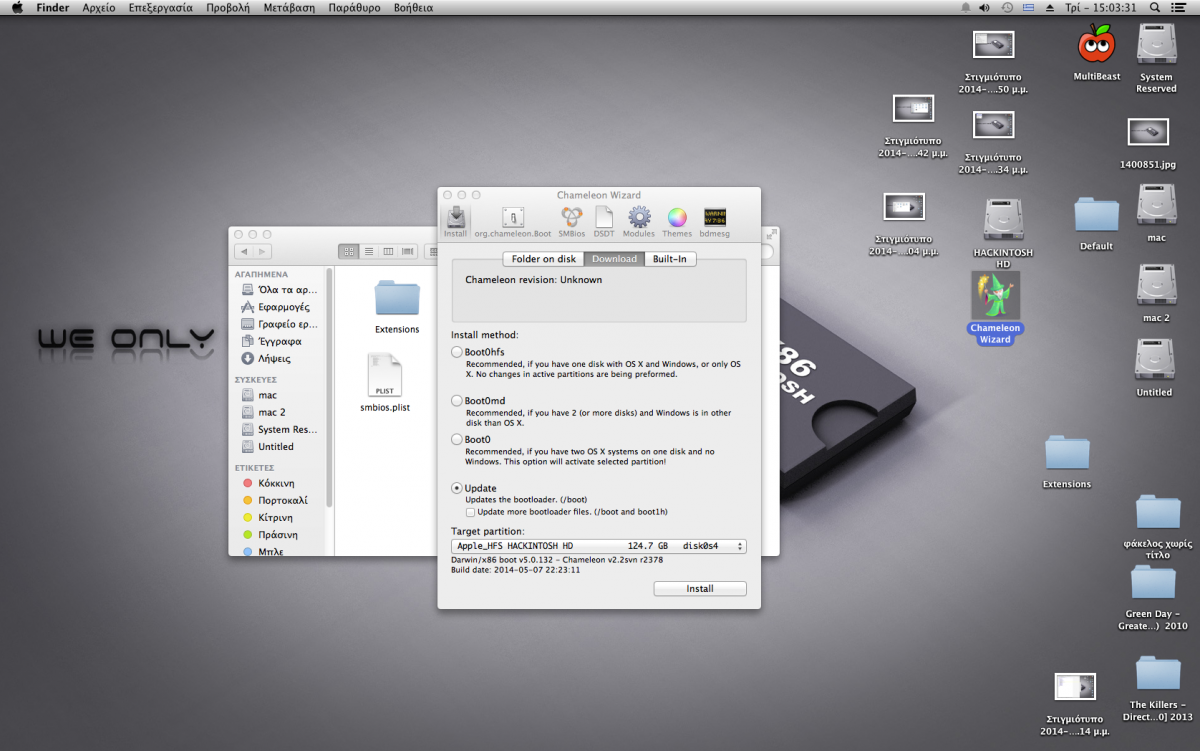Screen dimensions: 1200x751
Task: Click the menu bar clock
Action: [1102, 7]
